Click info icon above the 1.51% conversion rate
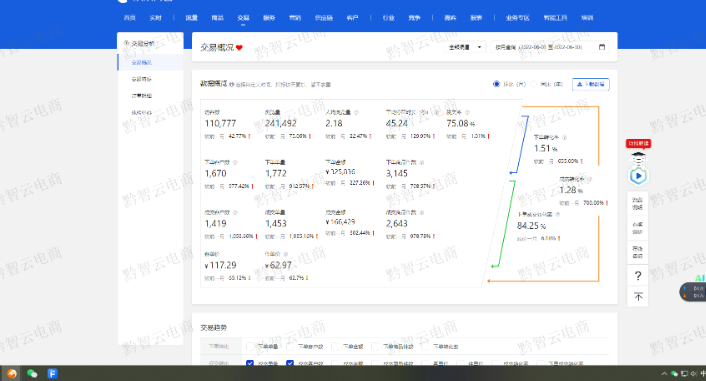Image resolution: width=706 pixels, height=381 pixels. (564, 137)
